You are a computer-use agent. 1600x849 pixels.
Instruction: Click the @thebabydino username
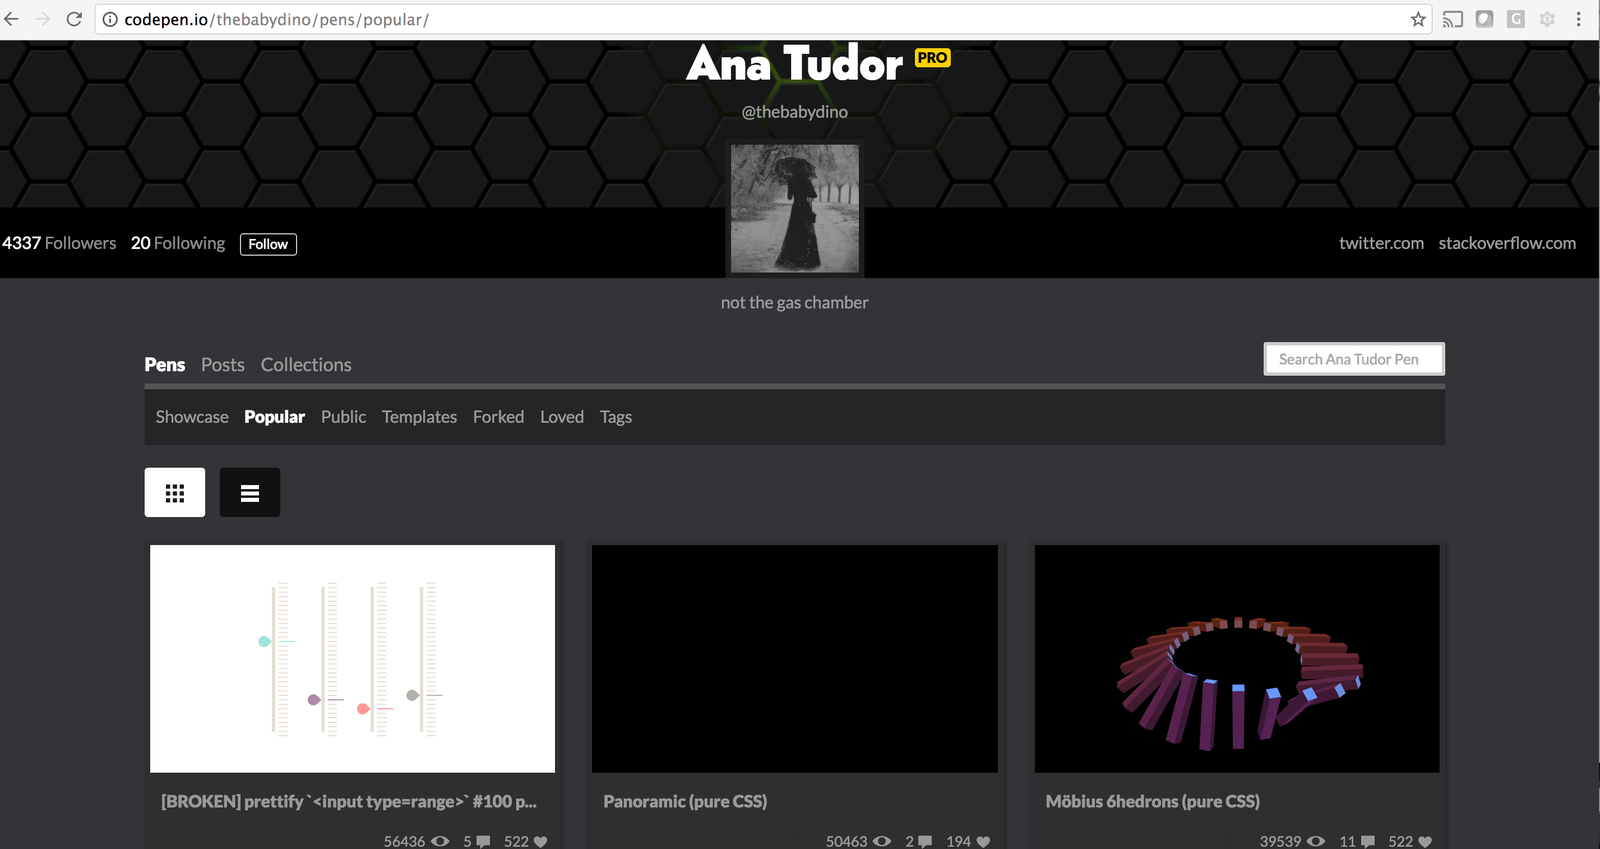point(795,112)
